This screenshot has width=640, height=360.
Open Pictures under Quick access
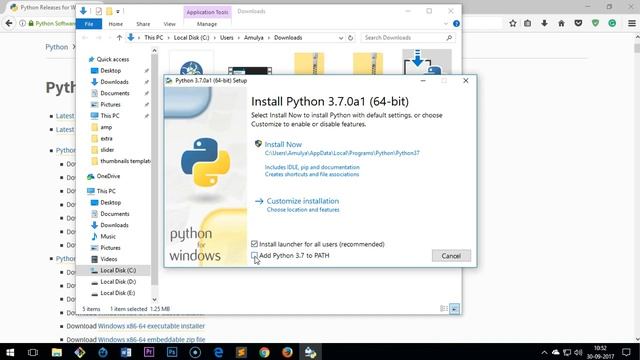click(x=110, y=104)
